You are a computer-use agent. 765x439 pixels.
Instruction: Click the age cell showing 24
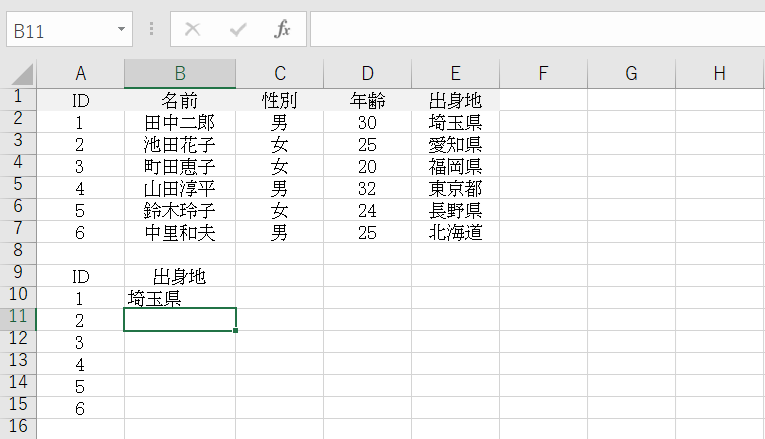(x=367, y=210)
